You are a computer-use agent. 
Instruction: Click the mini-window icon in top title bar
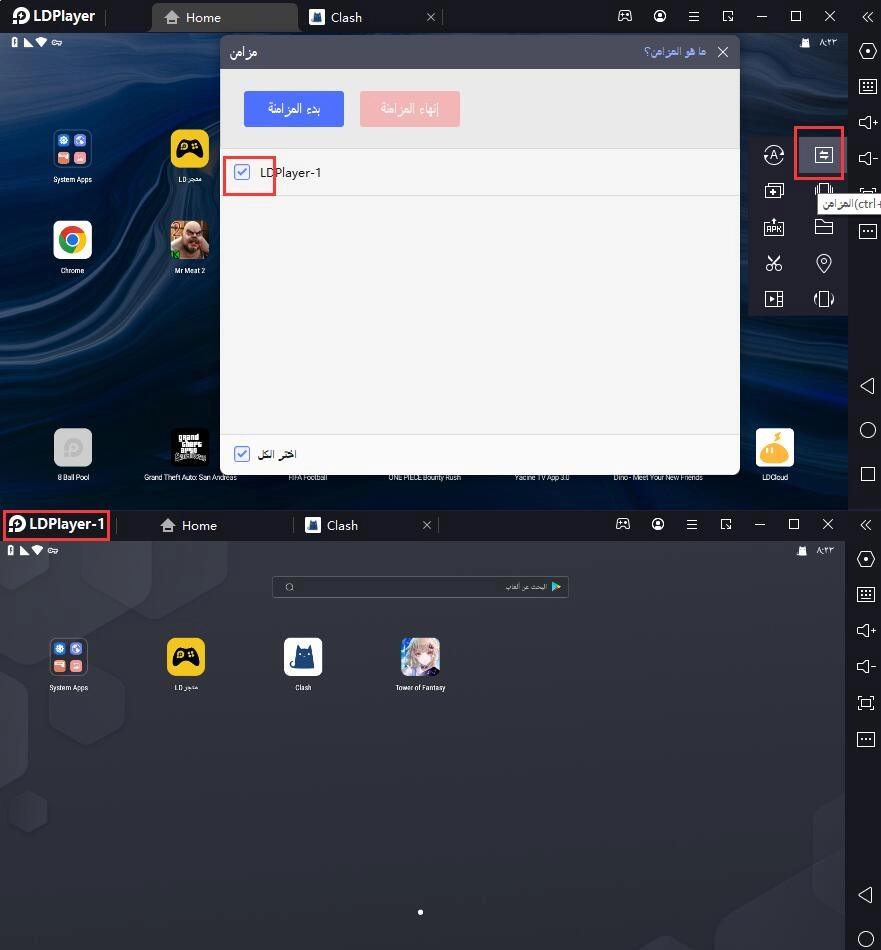tap(728, 16)
